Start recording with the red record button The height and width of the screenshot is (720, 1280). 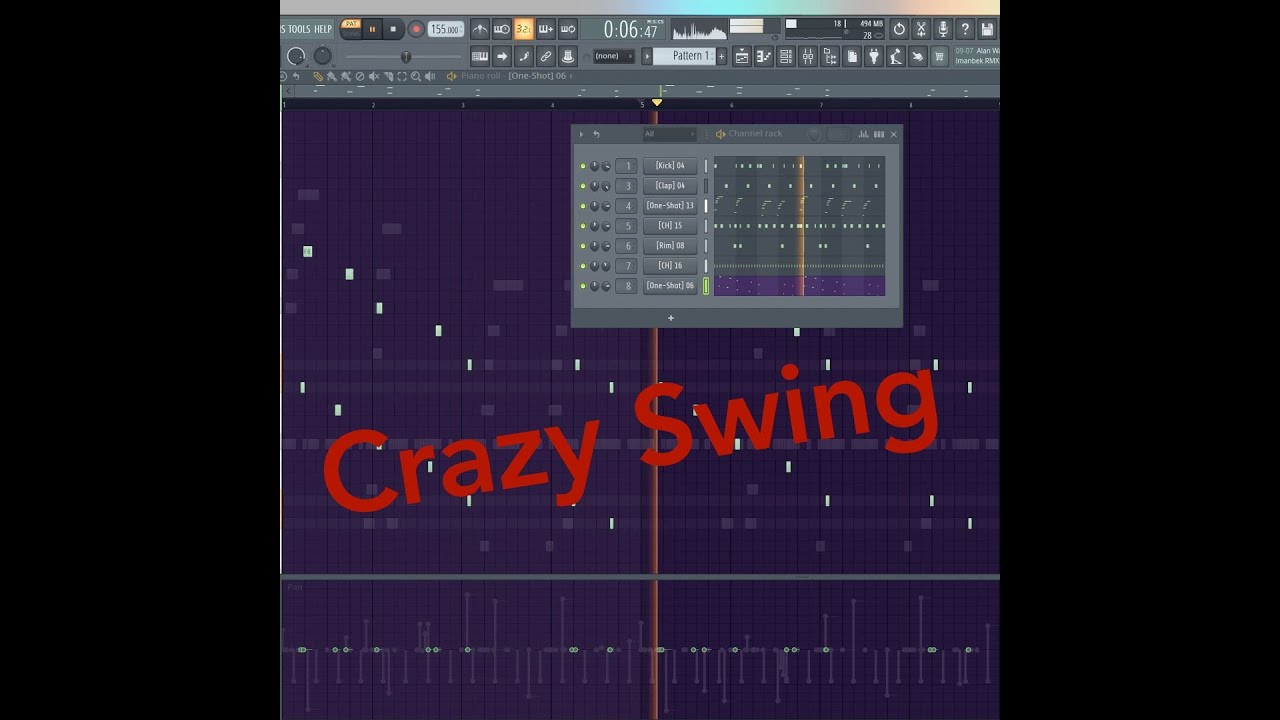pyautogui.click(x=416, y=29)
